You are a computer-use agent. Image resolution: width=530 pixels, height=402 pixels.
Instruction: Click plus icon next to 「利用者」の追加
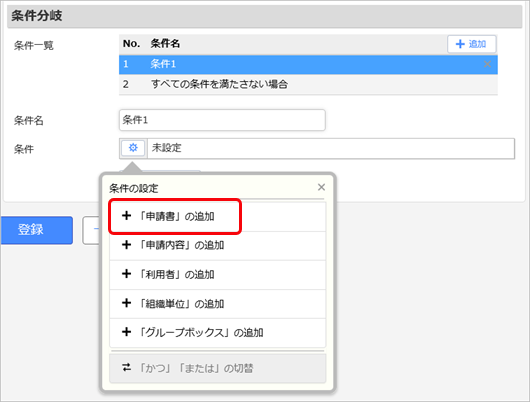pos(126,274)
